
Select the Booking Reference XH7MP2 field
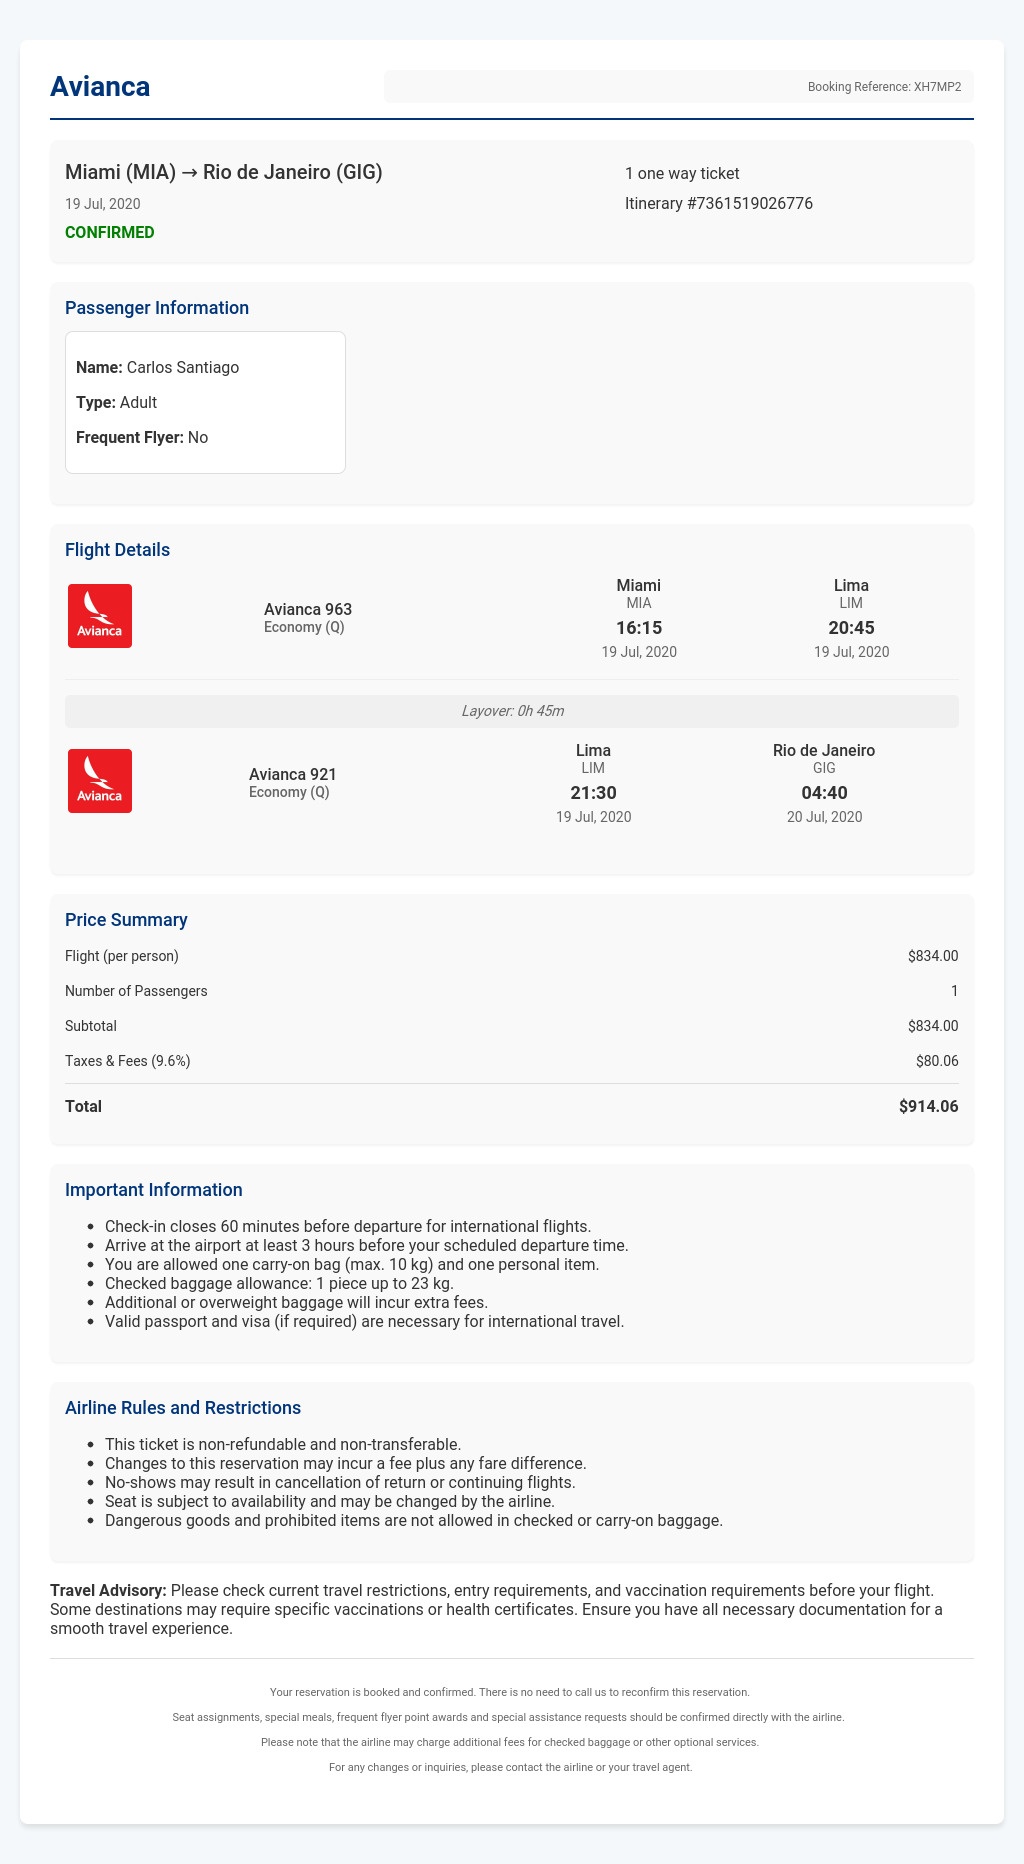click(679, 87)
